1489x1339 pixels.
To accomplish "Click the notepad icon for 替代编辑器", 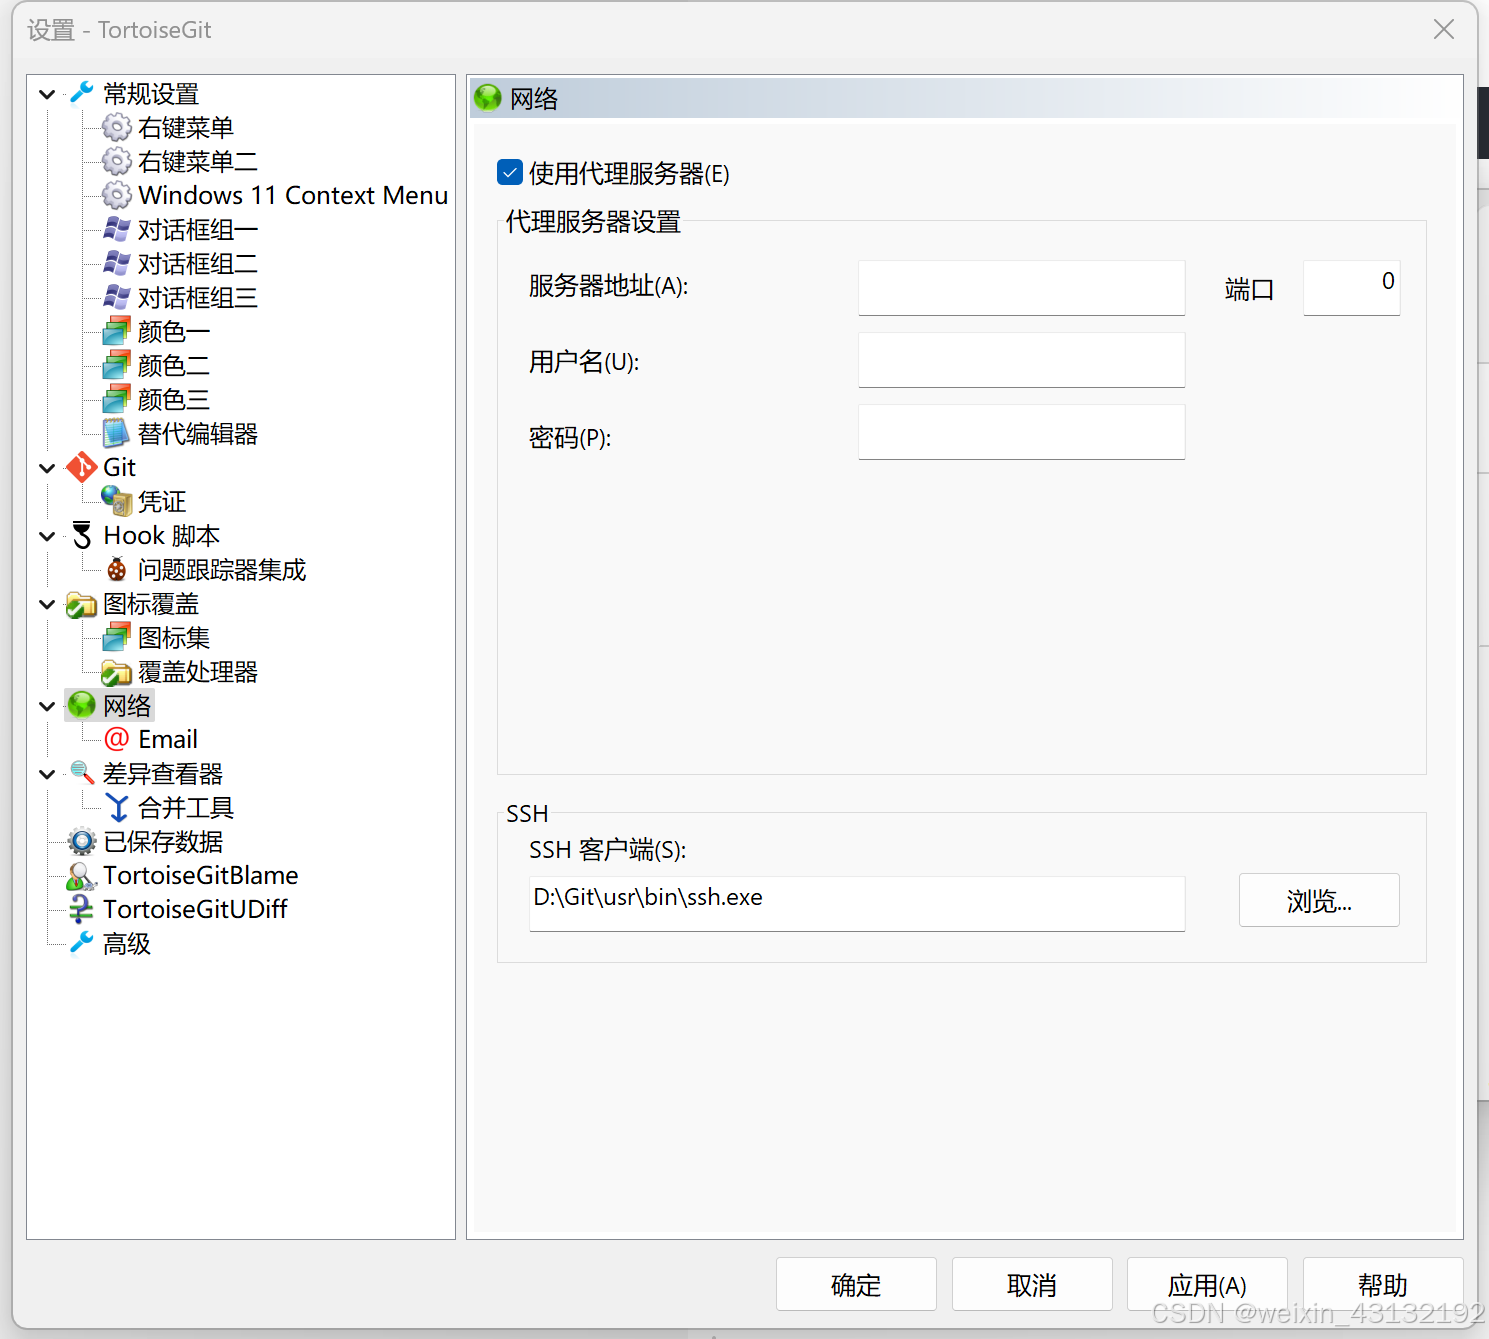I will pyautogui.click(x=117, y=433).
